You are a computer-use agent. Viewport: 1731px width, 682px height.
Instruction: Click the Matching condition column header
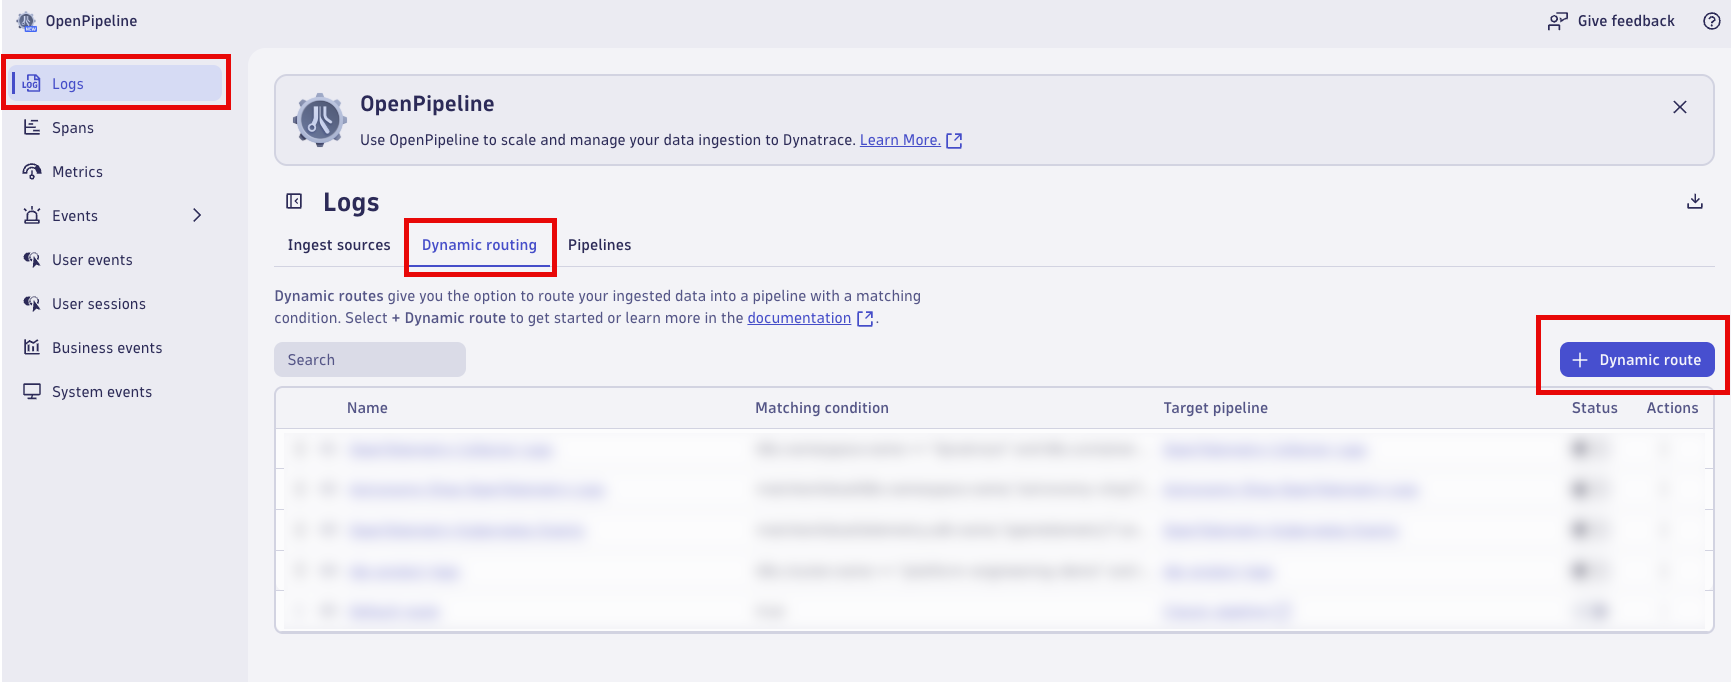point(822,408)
